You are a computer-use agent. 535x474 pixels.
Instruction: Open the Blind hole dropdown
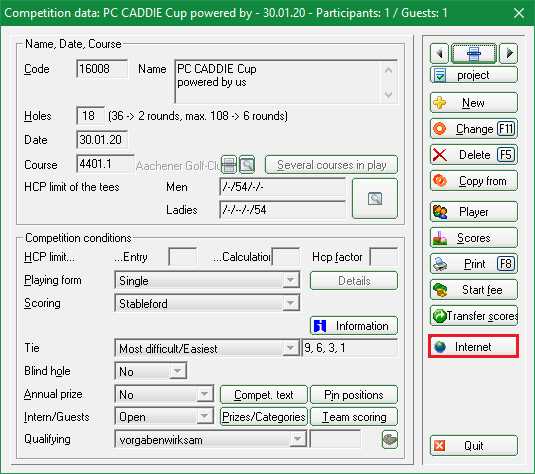177,371
